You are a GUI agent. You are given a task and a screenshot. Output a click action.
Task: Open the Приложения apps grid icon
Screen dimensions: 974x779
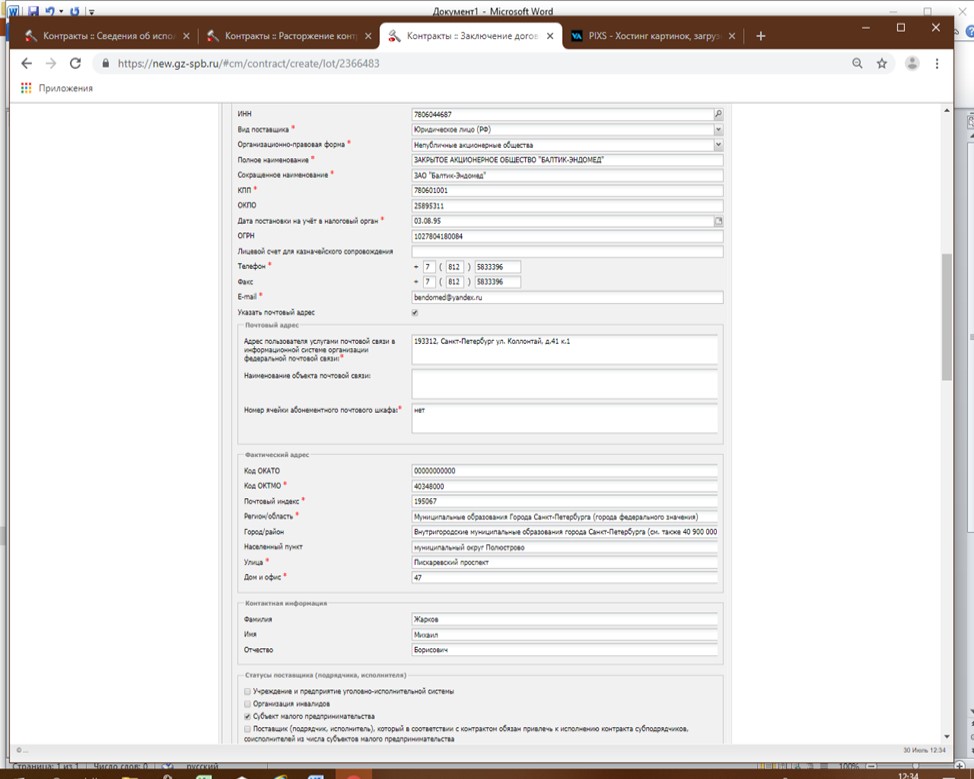click(x=26, y=88)
